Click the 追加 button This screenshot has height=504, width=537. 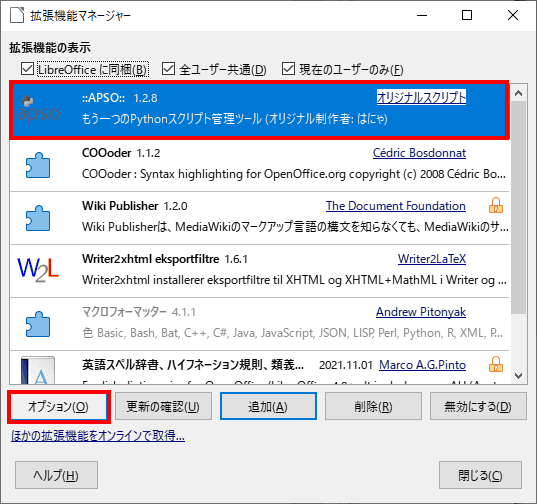tap(268, 406)
